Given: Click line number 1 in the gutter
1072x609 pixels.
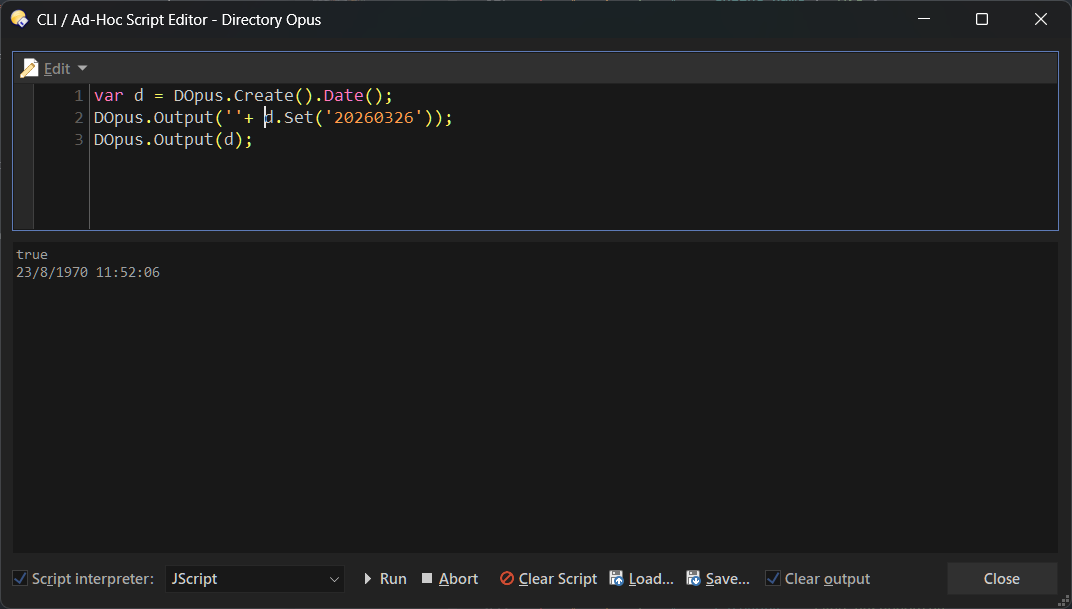Looking at the screenshot, I should 78,96.
